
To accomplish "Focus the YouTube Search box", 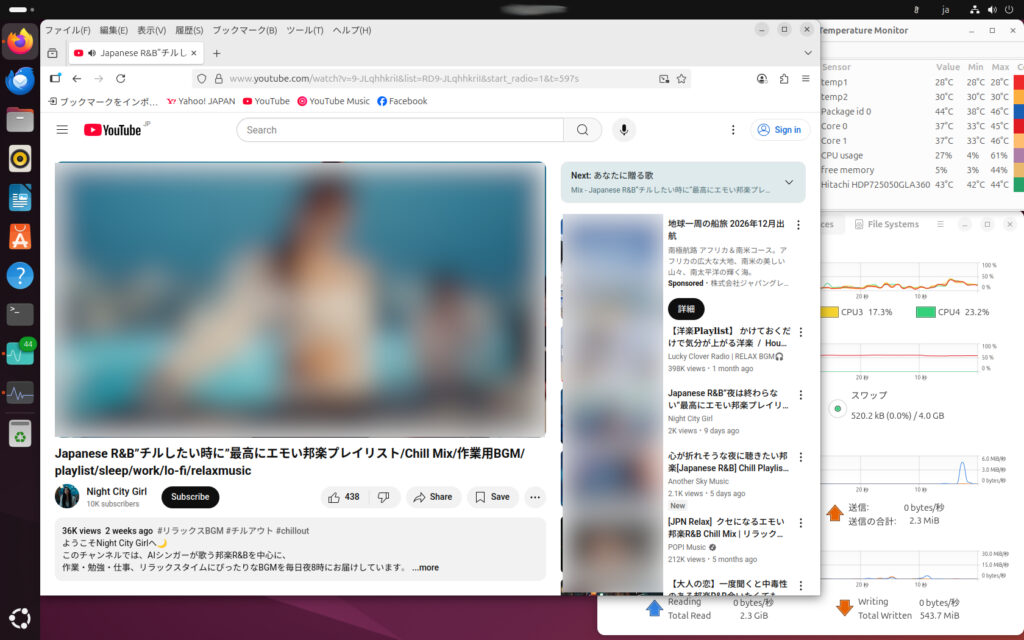I will tap(400, 130).
